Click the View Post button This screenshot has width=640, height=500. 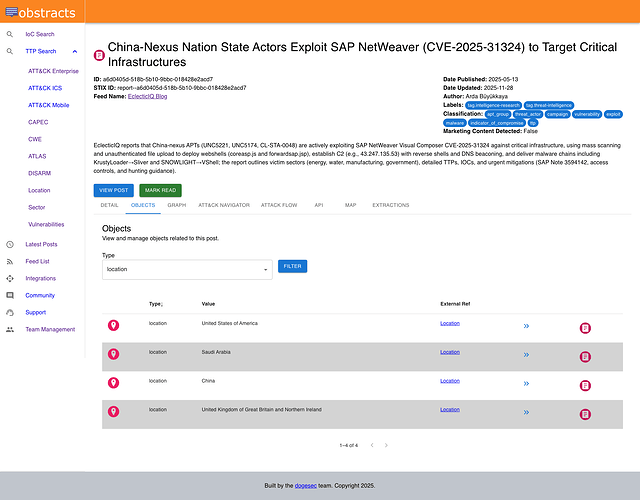click(113, 189)
